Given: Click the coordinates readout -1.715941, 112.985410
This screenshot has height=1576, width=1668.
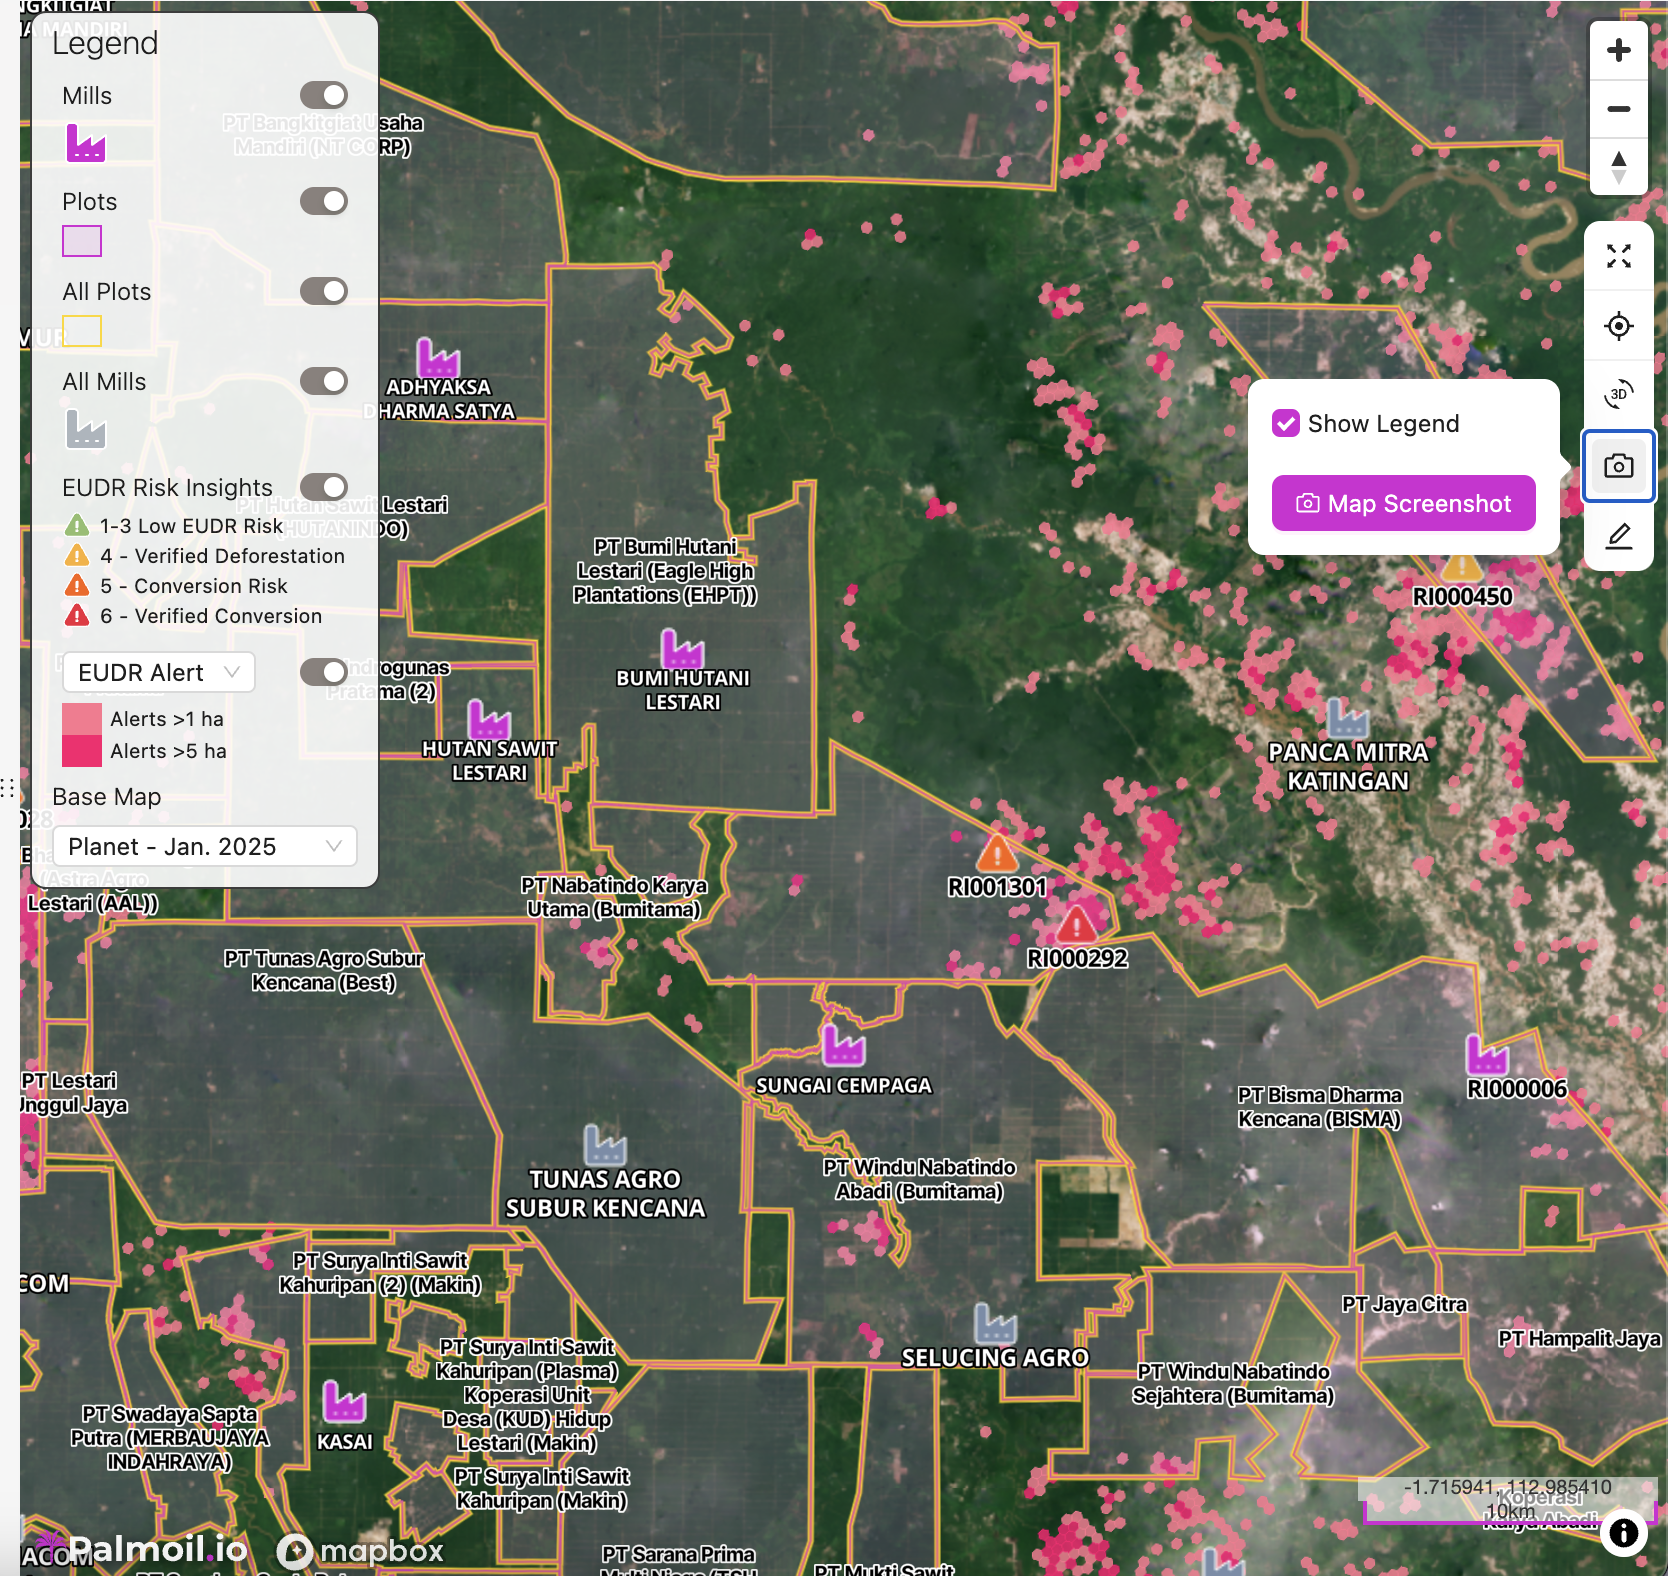Looking at the screenshot, I should [1507, 1487].
